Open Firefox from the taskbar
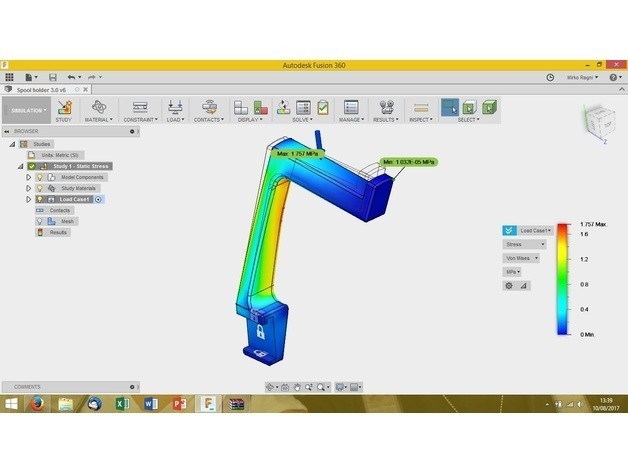Viewport: 628px width, 472px height. 37,404
